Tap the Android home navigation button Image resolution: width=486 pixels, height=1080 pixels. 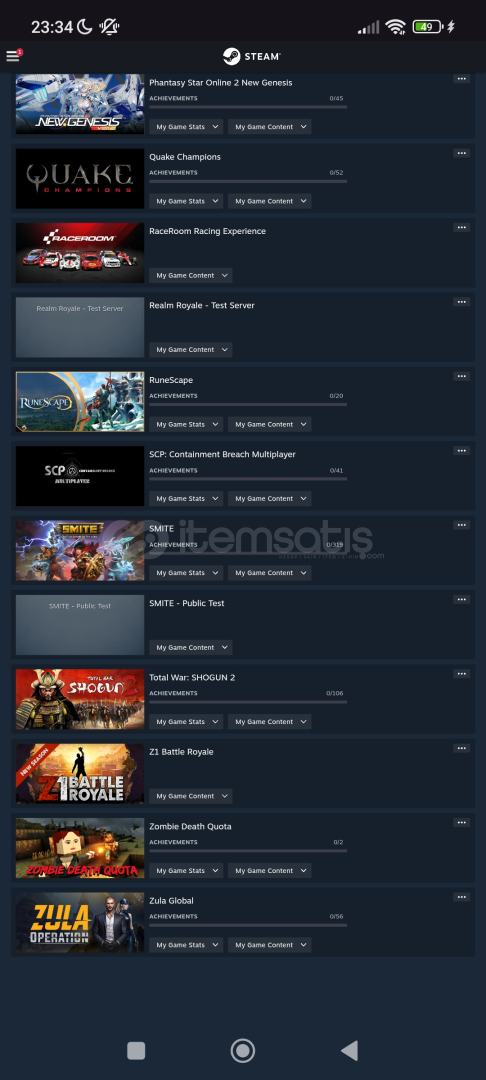(x=242, y=1050)
